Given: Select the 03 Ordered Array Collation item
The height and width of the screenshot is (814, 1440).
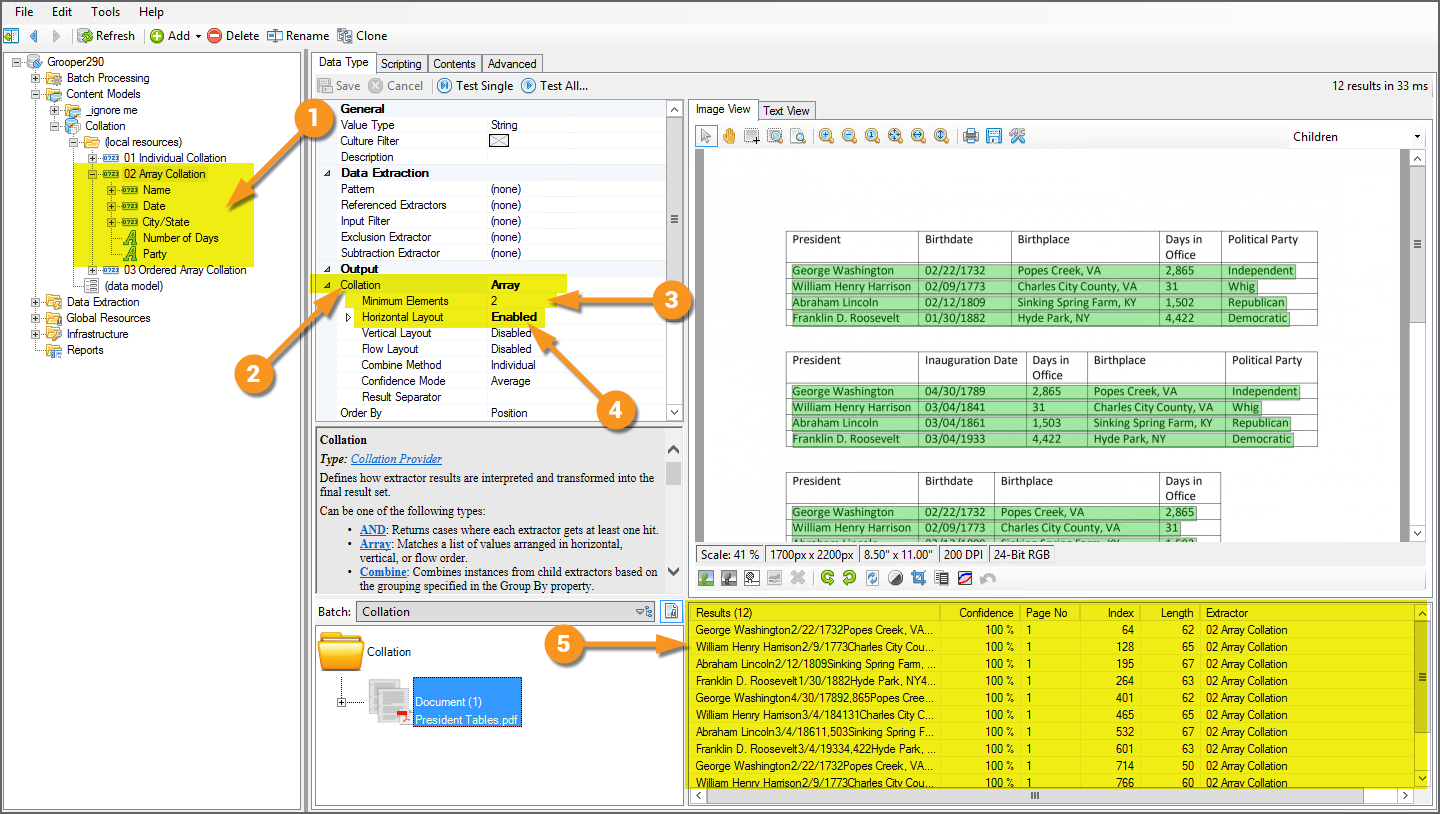Looking at the screenshot, I should pos(185,270).
